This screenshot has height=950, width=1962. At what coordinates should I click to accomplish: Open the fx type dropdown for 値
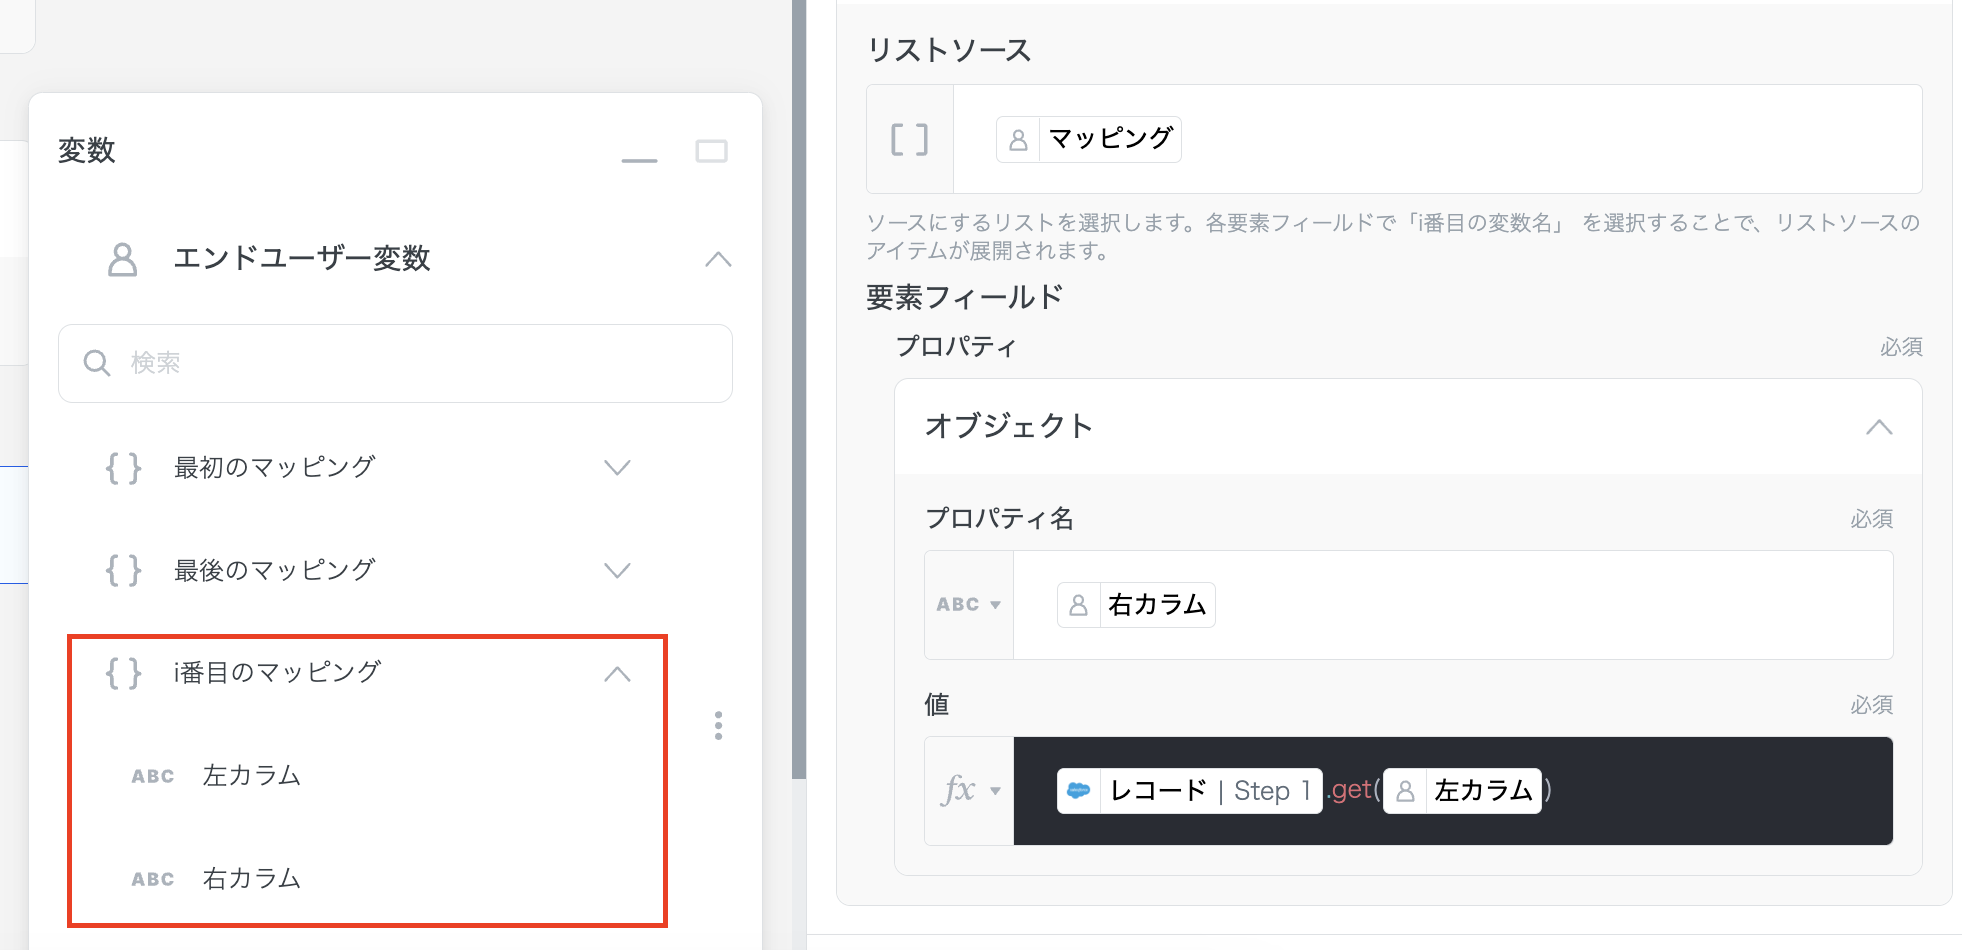click(969, 791)
